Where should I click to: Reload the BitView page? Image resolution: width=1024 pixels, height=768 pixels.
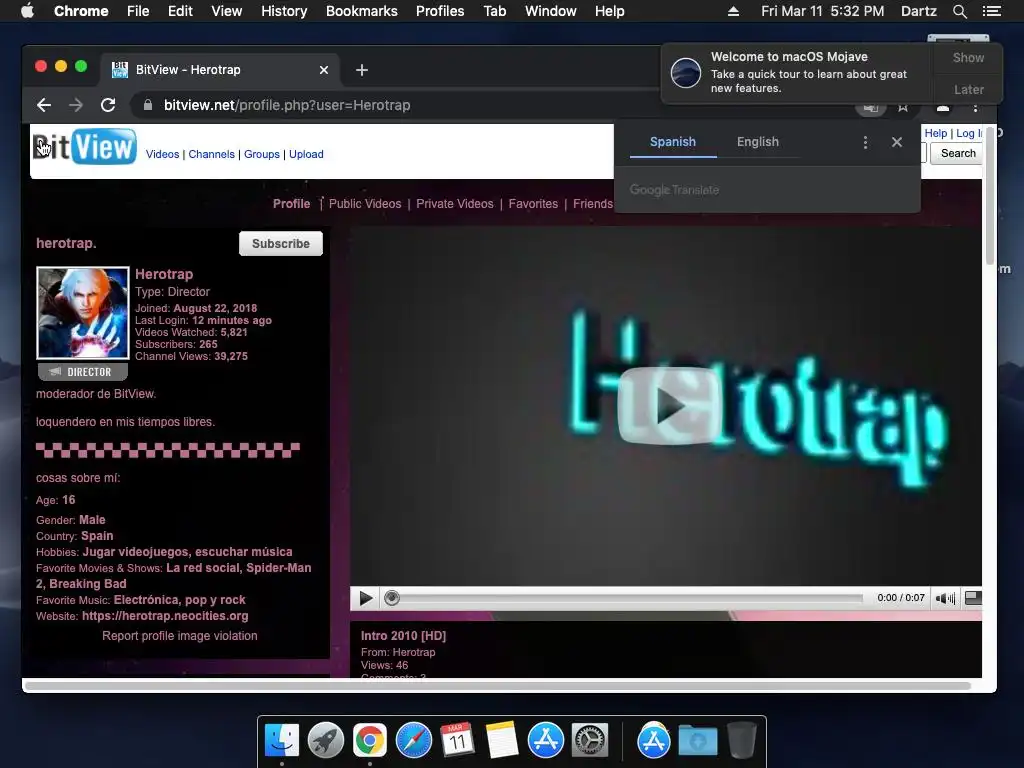pos(108,105)
